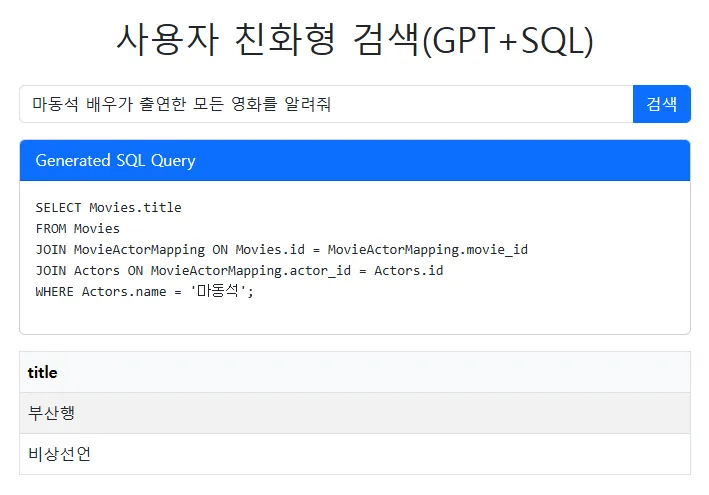Click Movies.title in the SELECT line
The height and width of the screenshot is (495, 709).
click(x=135, y=208)
